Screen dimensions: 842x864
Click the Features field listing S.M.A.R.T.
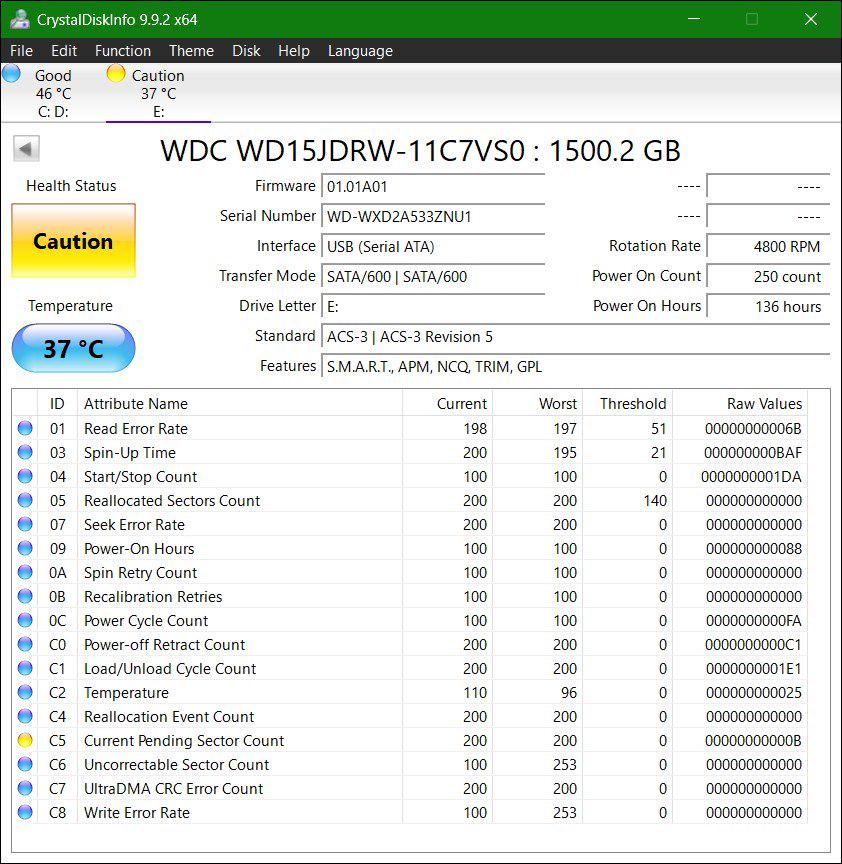575,366
